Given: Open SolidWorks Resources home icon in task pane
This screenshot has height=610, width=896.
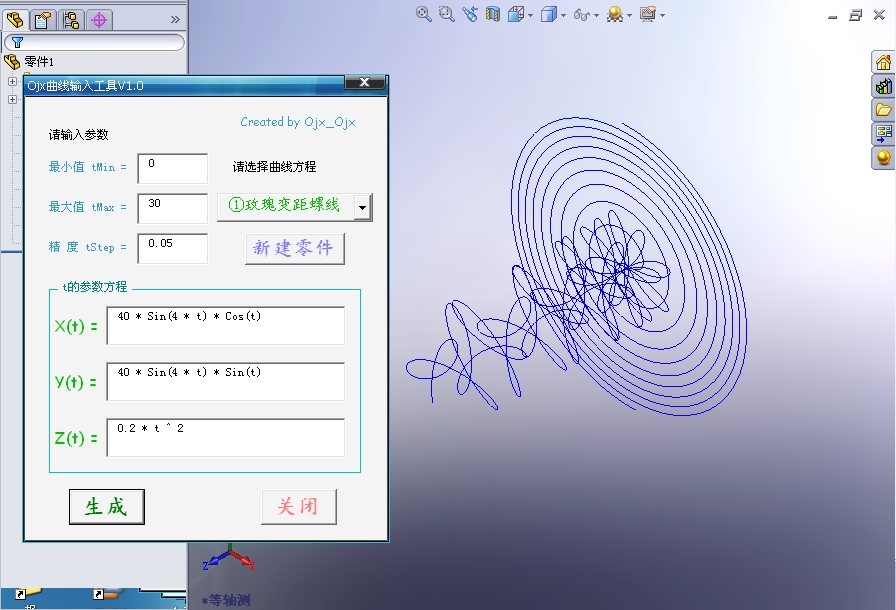Looking at the screenshot, I should (883, 62).
